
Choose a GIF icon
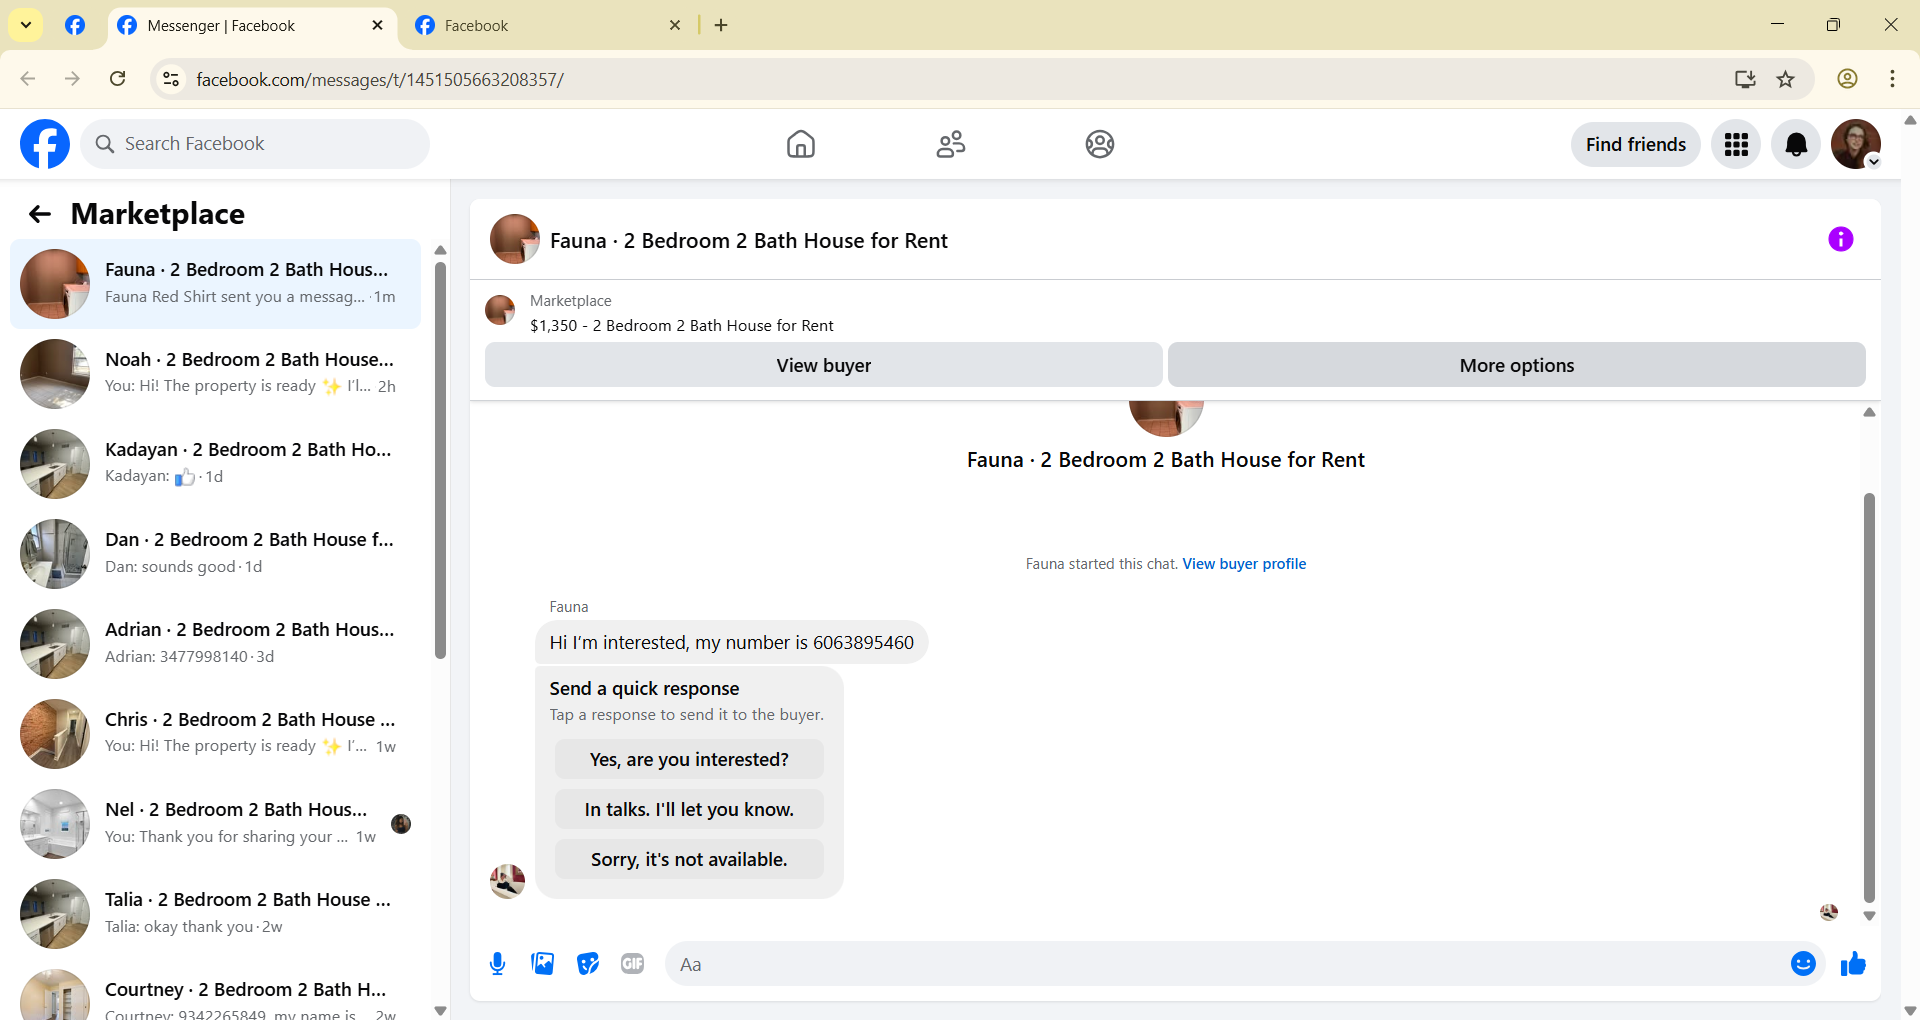coord(632,964)
